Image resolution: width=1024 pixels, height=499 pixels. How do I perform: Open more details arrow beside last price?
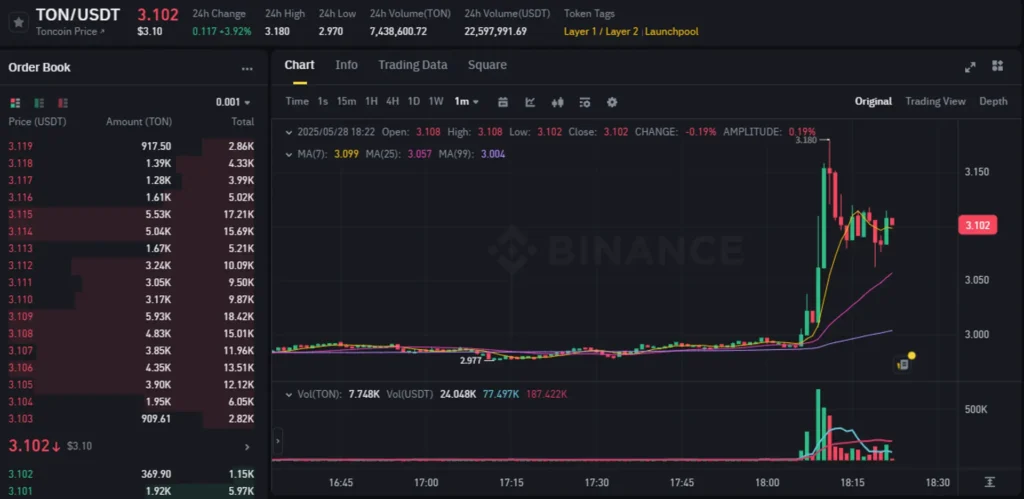[247, 447]
